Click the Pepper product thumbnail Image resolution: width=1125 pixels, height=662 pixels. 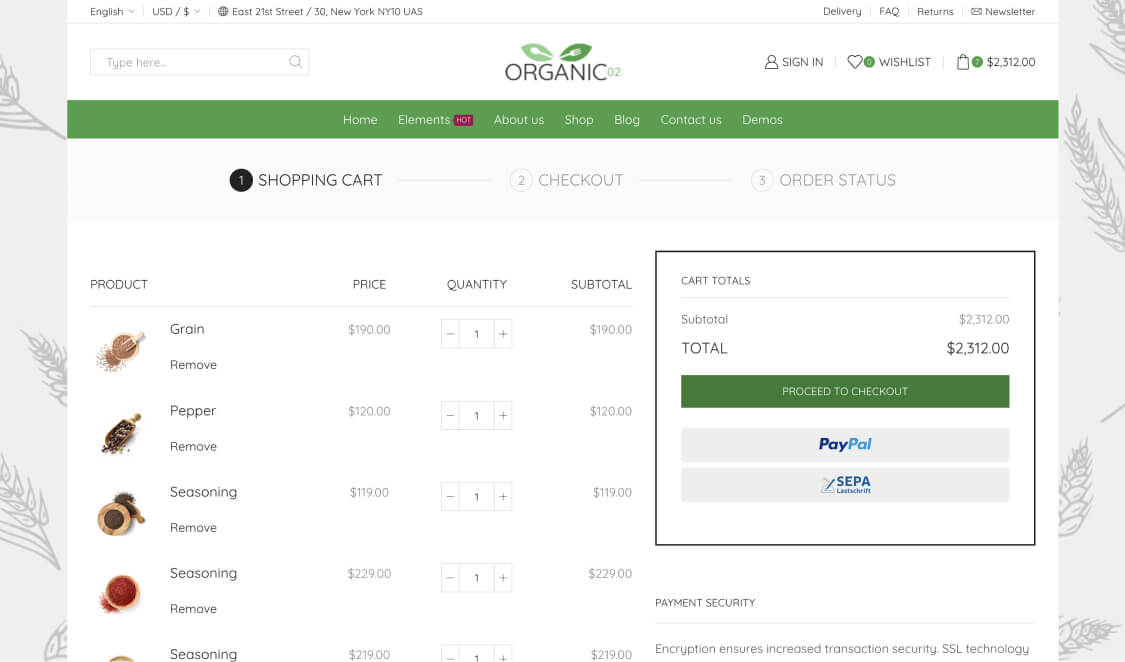[x=121, y=432]
